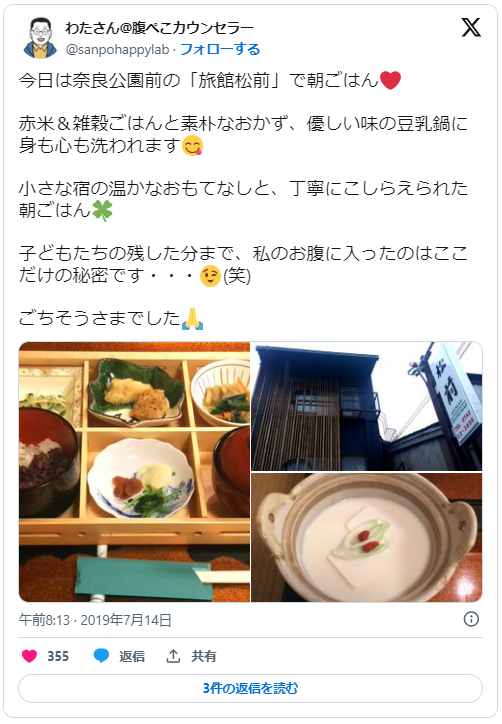Image resolution: width=502 pixels, height=724 pixels.
Task: Click the cartoon profile avatar
Action: pyautogui.click(x=40, y=38)
